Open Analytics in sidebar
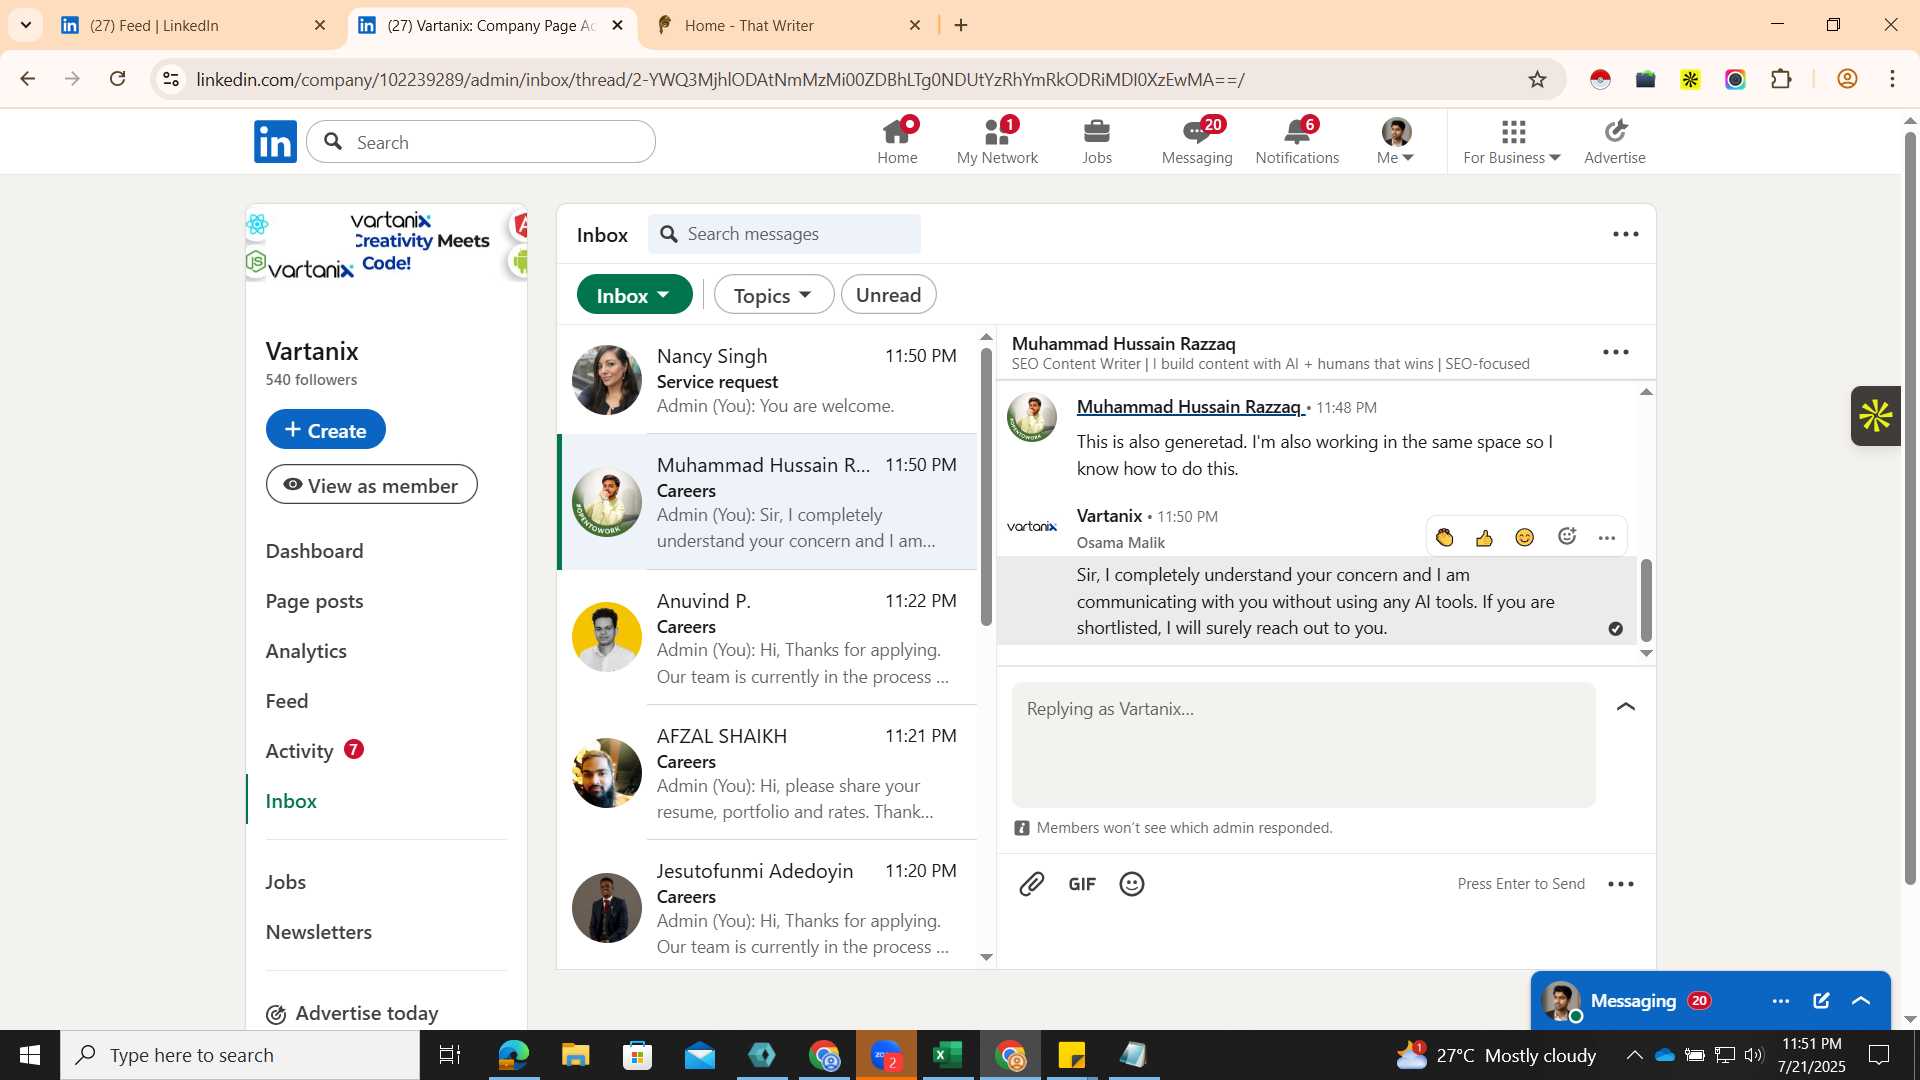 click(x=306, y=651)
